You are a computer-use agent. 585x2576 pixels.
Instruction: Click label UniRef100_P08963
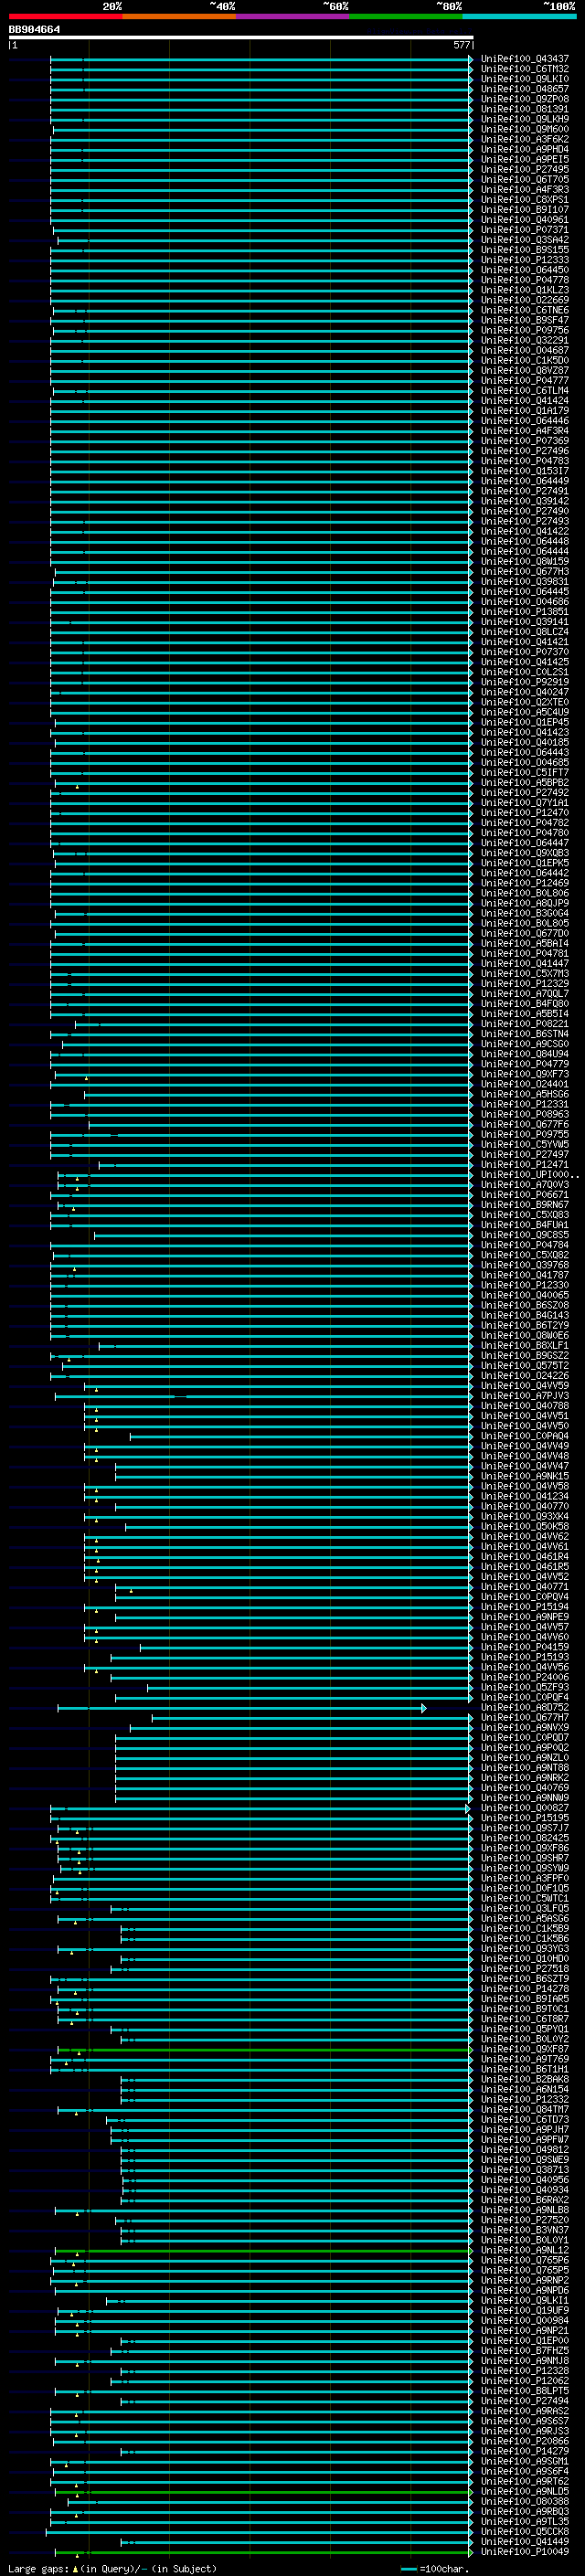click(525, 1114)
